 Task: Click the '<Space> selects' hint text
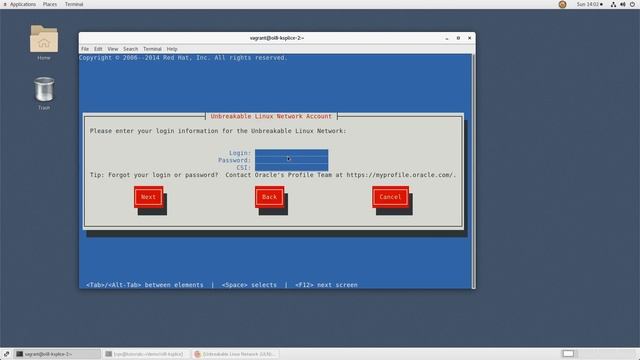[249, 285]
